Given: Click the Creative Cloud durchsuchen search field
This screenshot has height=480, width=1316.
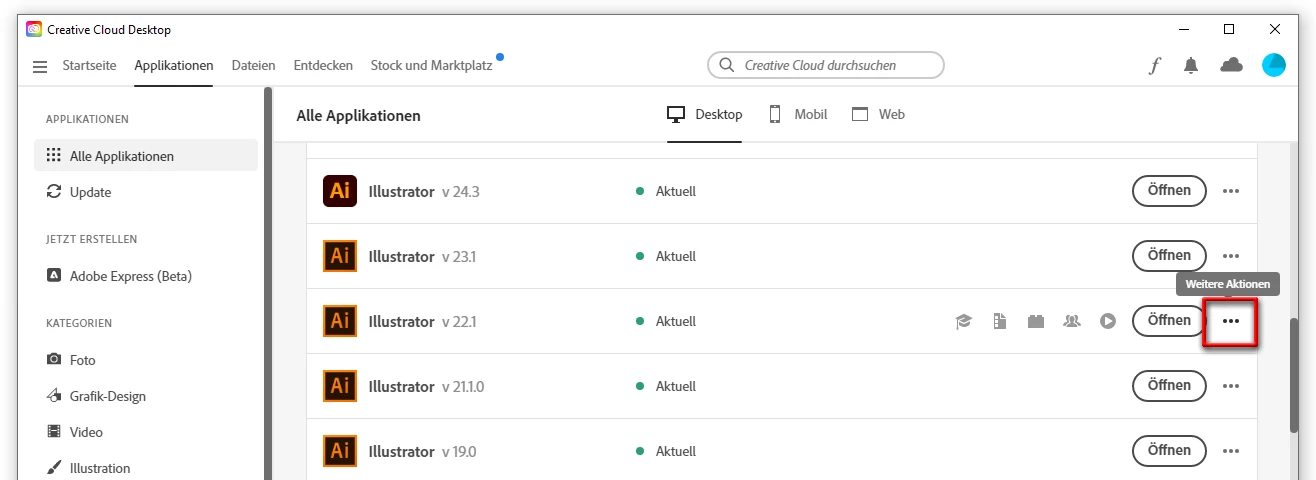Looking at the screenshot, I should point(826,65).
